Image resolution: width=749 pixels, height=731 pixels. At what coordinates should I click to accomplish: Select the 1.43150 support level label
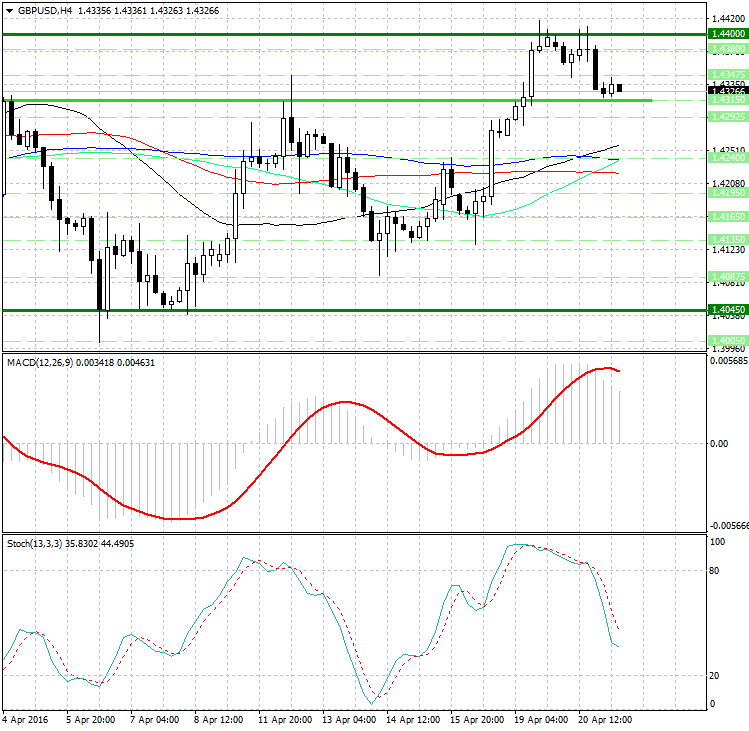(x=725, y=100)
